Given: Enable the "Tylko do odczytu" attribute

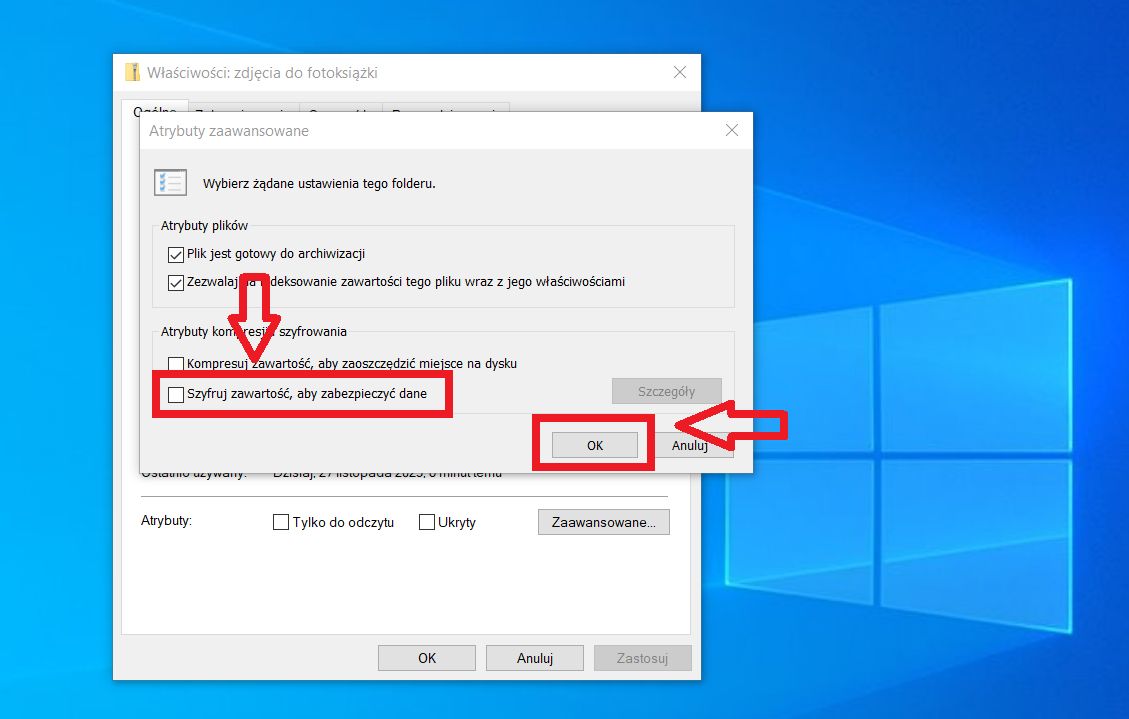Looking at the screenshot, I should coord(281,522).
